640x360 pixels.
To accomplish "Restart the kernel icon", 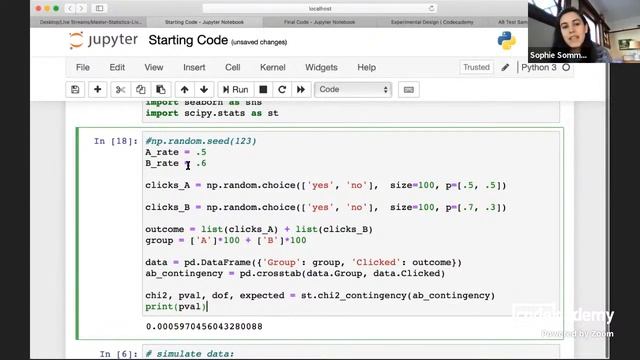I will tap(282, 89).
